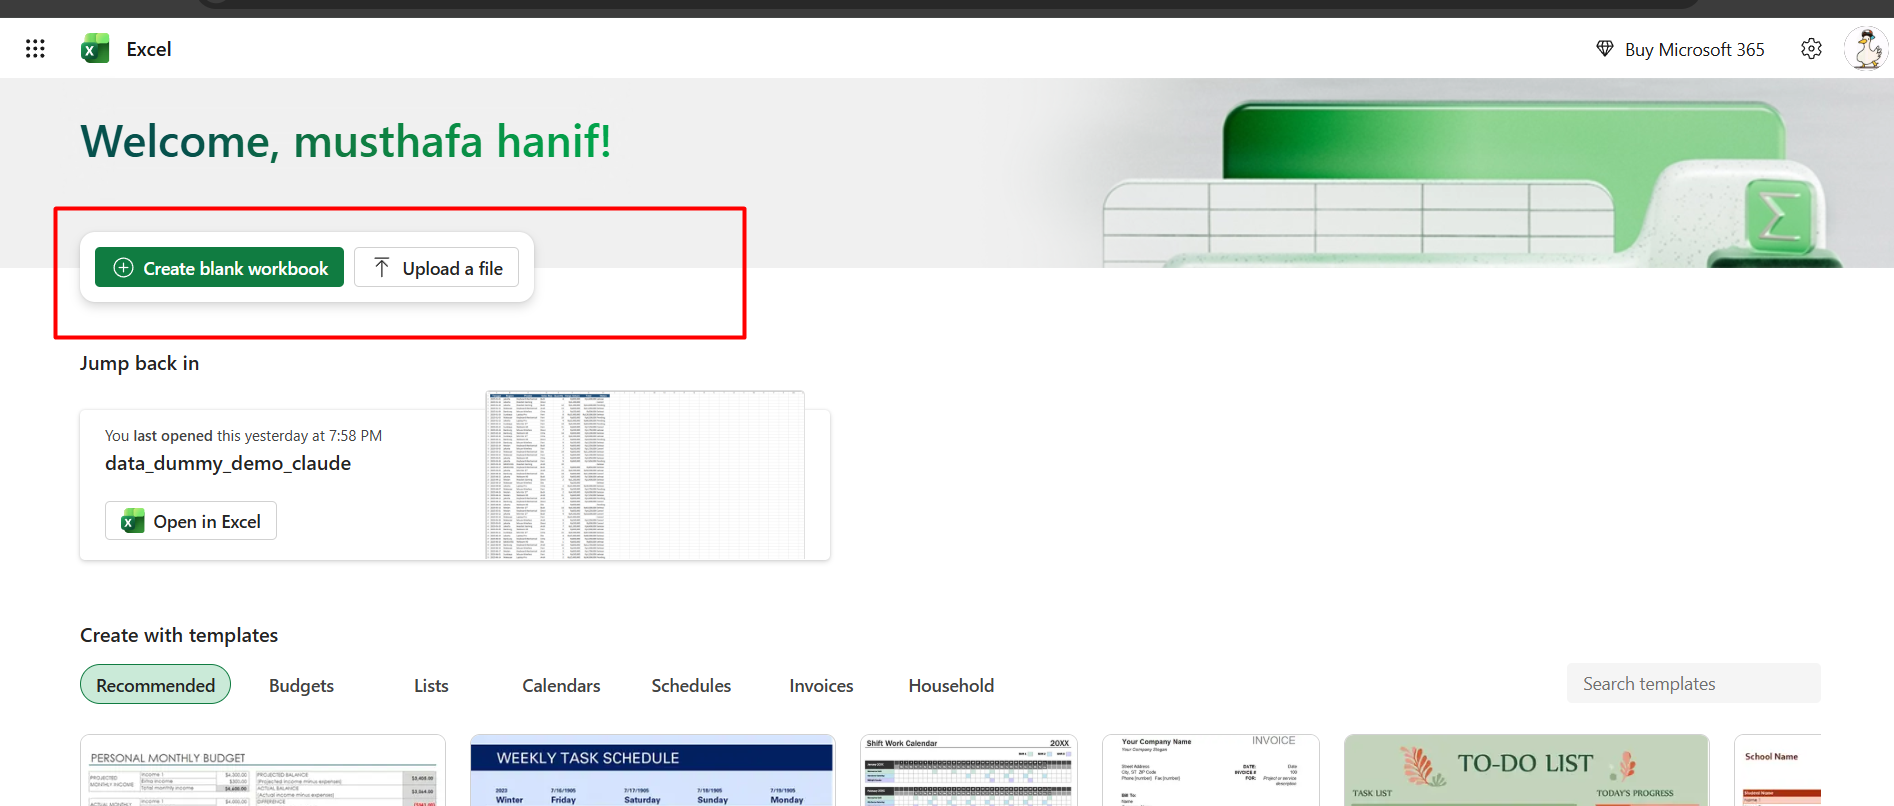
Task: Click the upload arrow icon
Action: pos(381,267)
